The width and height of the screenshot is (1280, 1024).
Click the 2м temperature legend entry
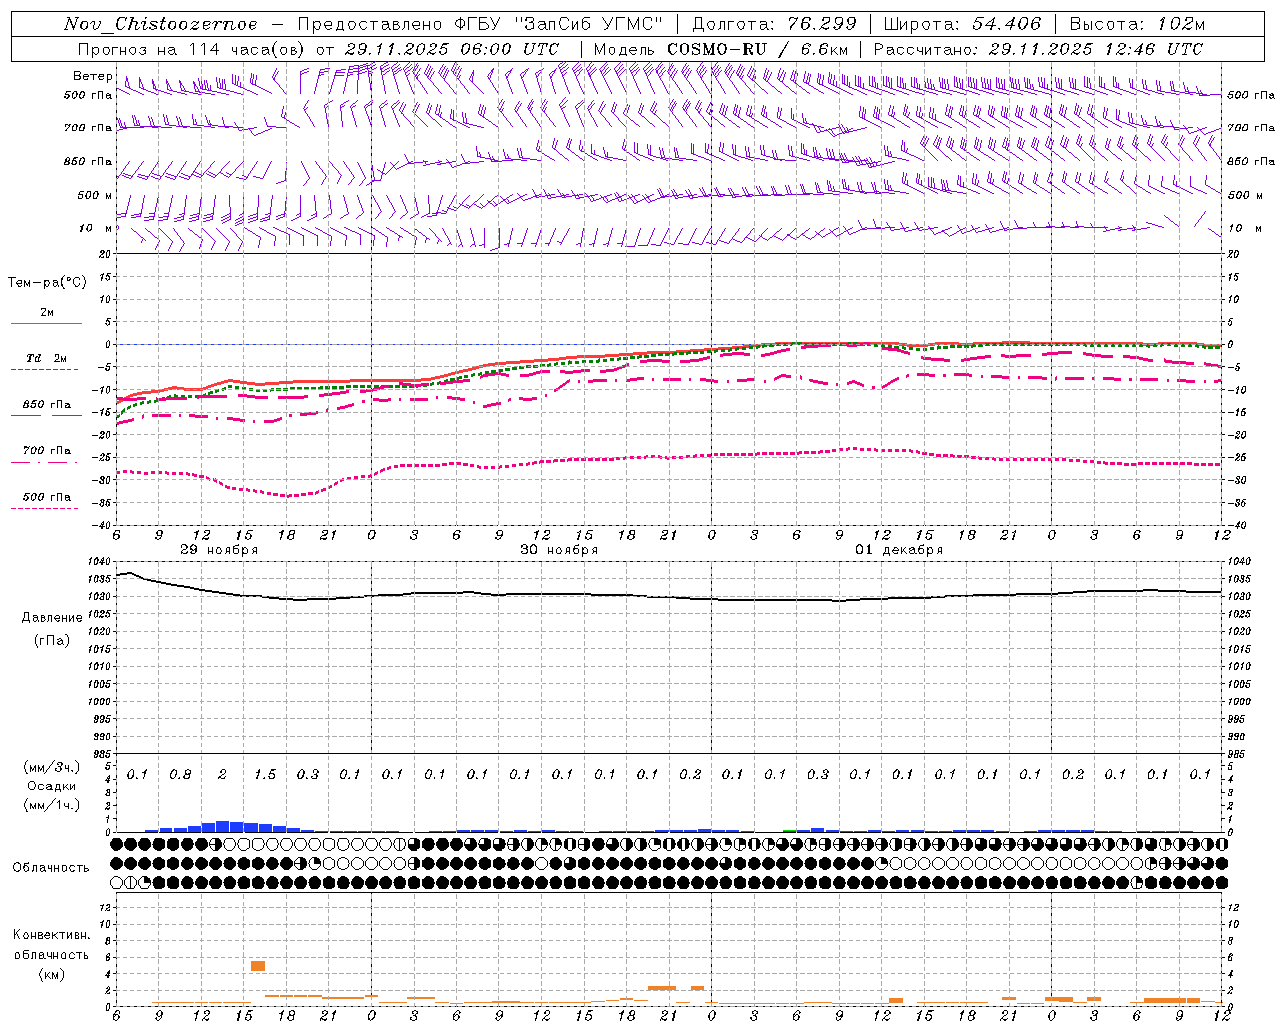pos(47,312)
